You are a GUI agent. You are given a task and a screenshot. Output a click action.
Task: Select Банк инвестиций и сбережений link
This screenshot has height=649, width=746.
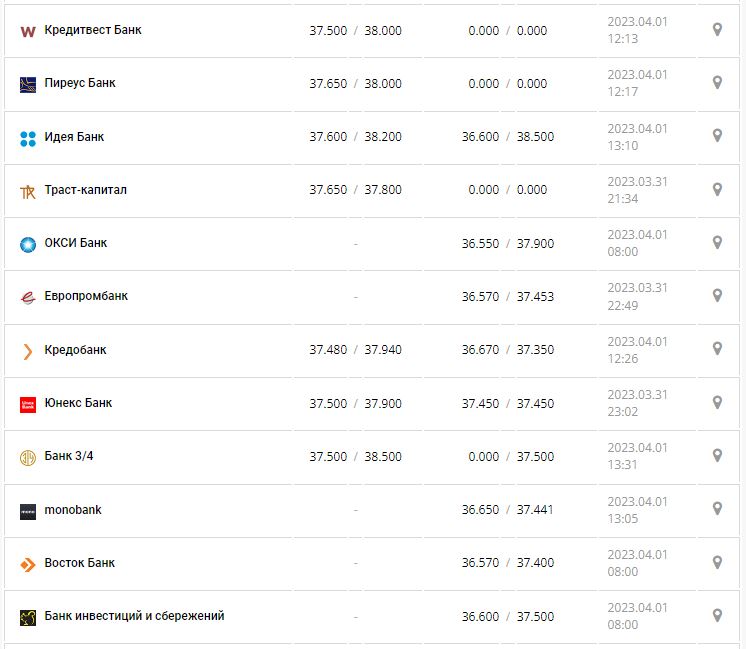click(134, 616)
